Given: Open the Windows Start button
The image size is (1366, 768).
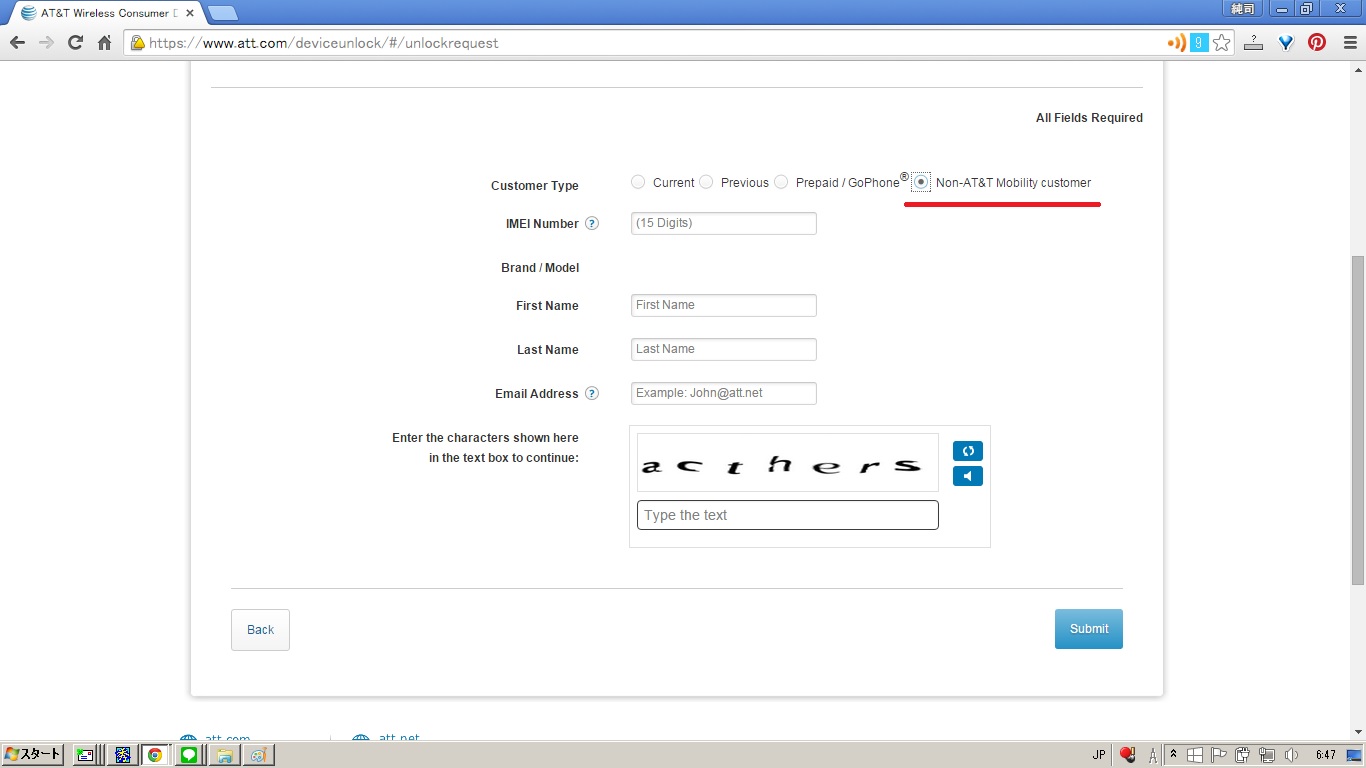Looking at the screenshot, I should tap(33, 755).
